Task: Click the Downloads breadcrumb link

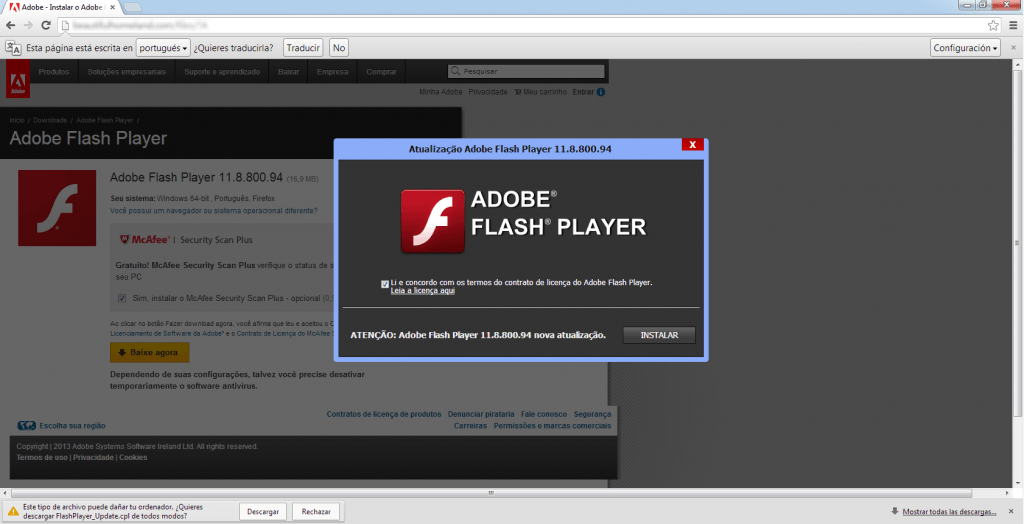Action: click(50, 120)
